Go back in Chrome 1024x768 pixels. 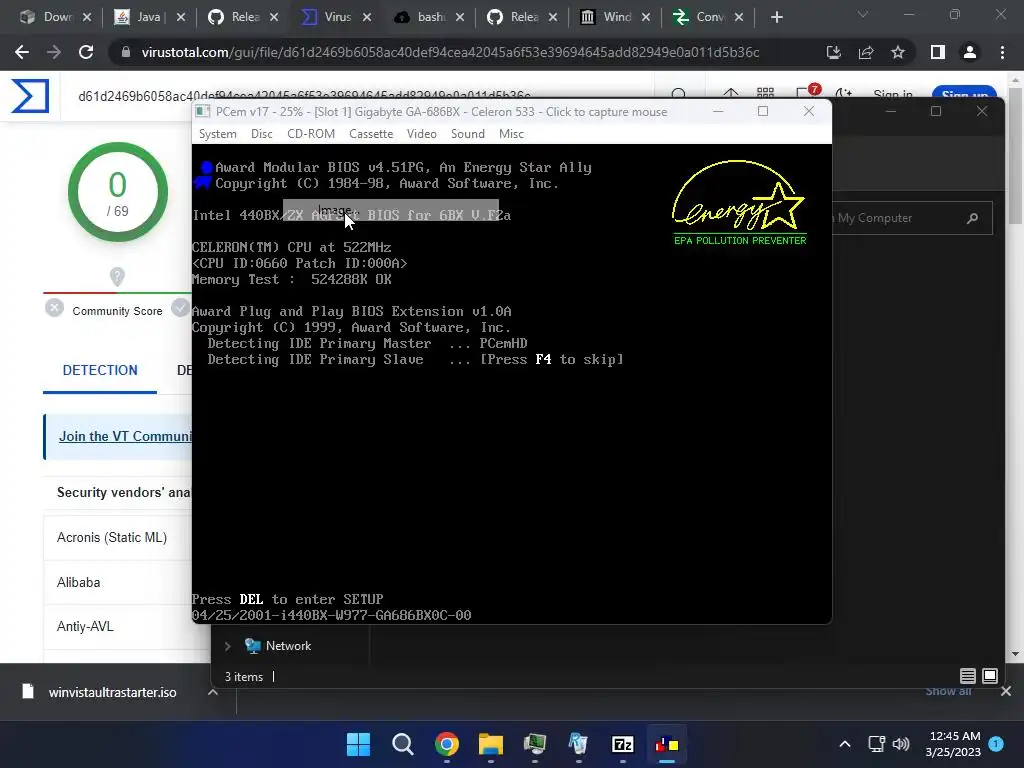tap(22, 52)
